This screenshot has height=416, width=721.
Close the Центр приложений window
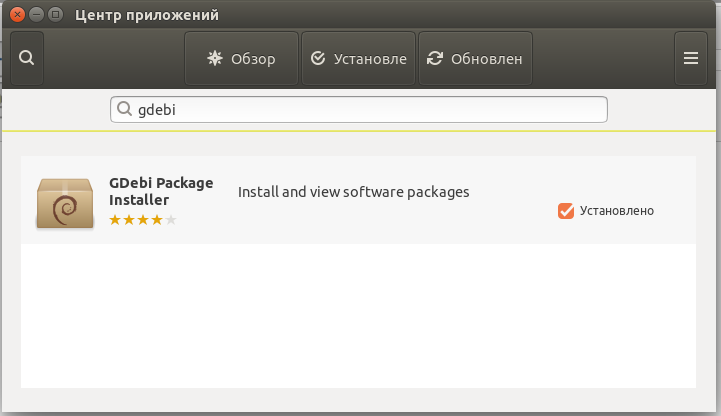(x=16, y=15)
